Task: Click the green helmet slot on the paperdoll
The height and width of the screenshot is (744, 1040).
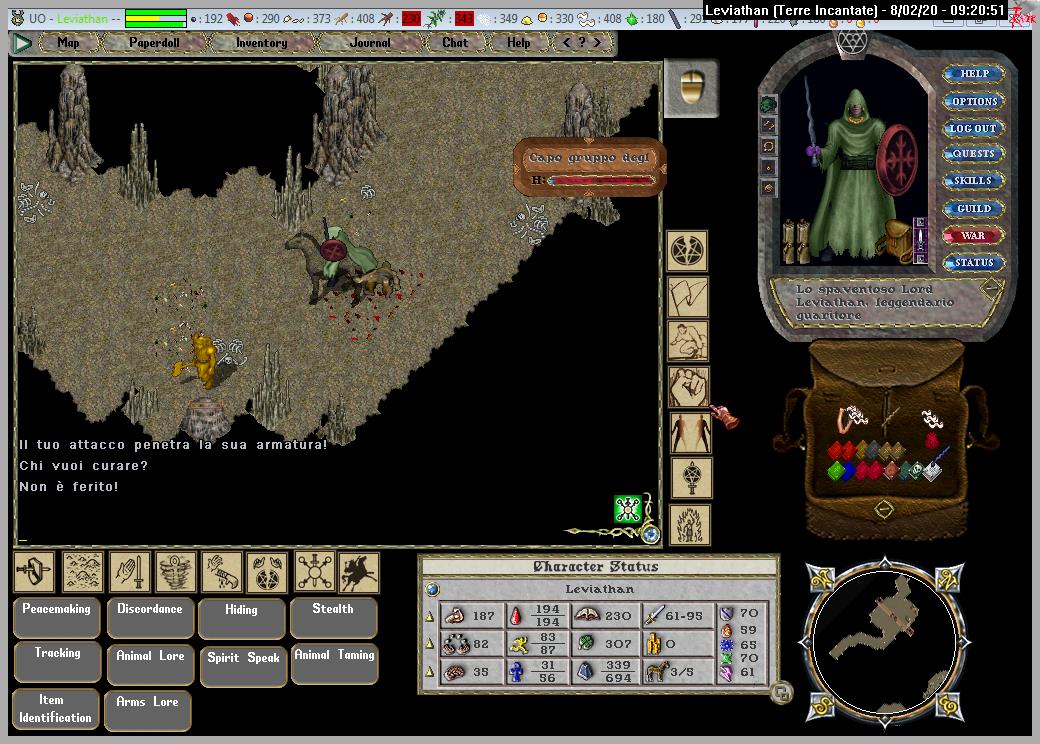Action: (x=768, y=105)
